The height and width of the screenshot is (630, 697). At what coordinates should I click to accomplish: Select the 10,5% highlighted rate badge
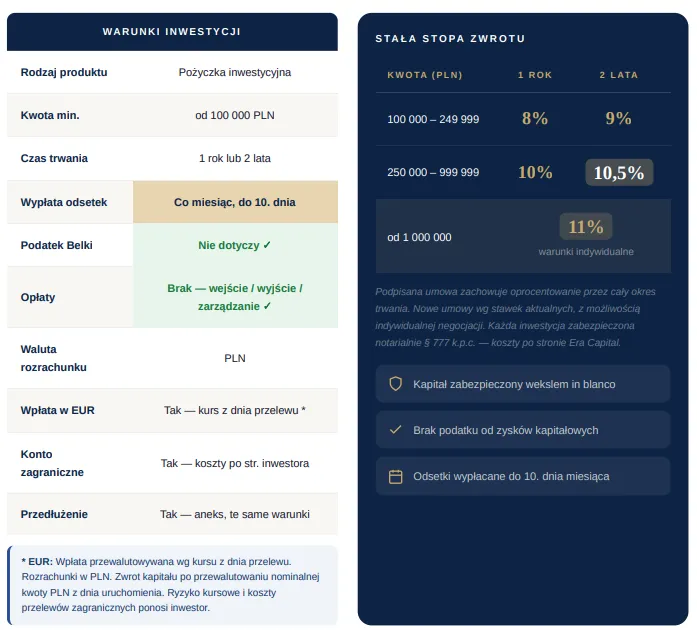point(619,173)
